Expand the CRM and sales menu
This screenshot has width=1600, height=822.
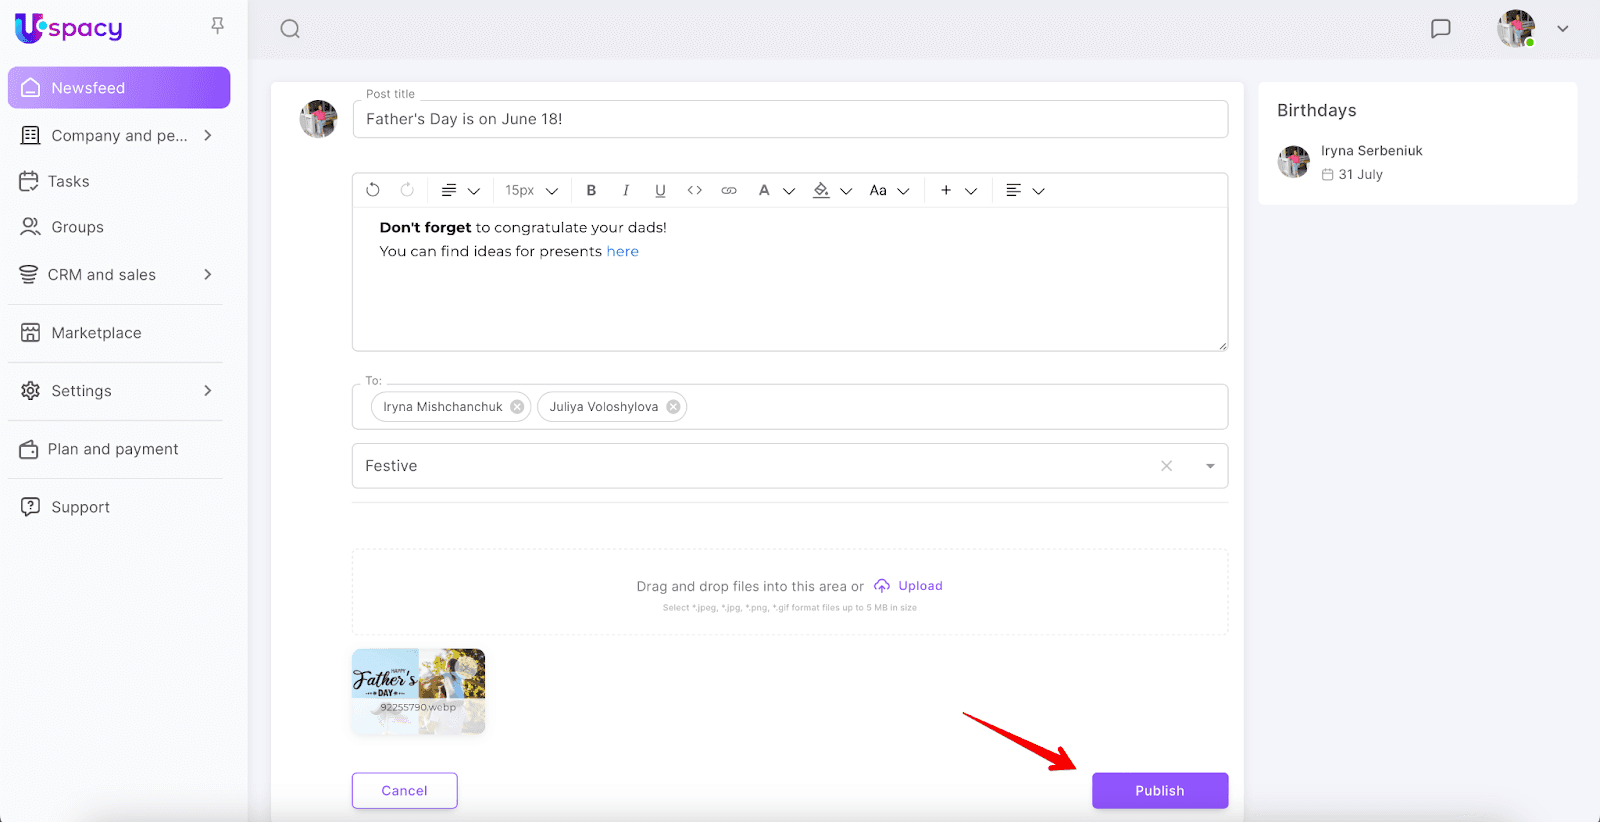(x=208, y=275)
